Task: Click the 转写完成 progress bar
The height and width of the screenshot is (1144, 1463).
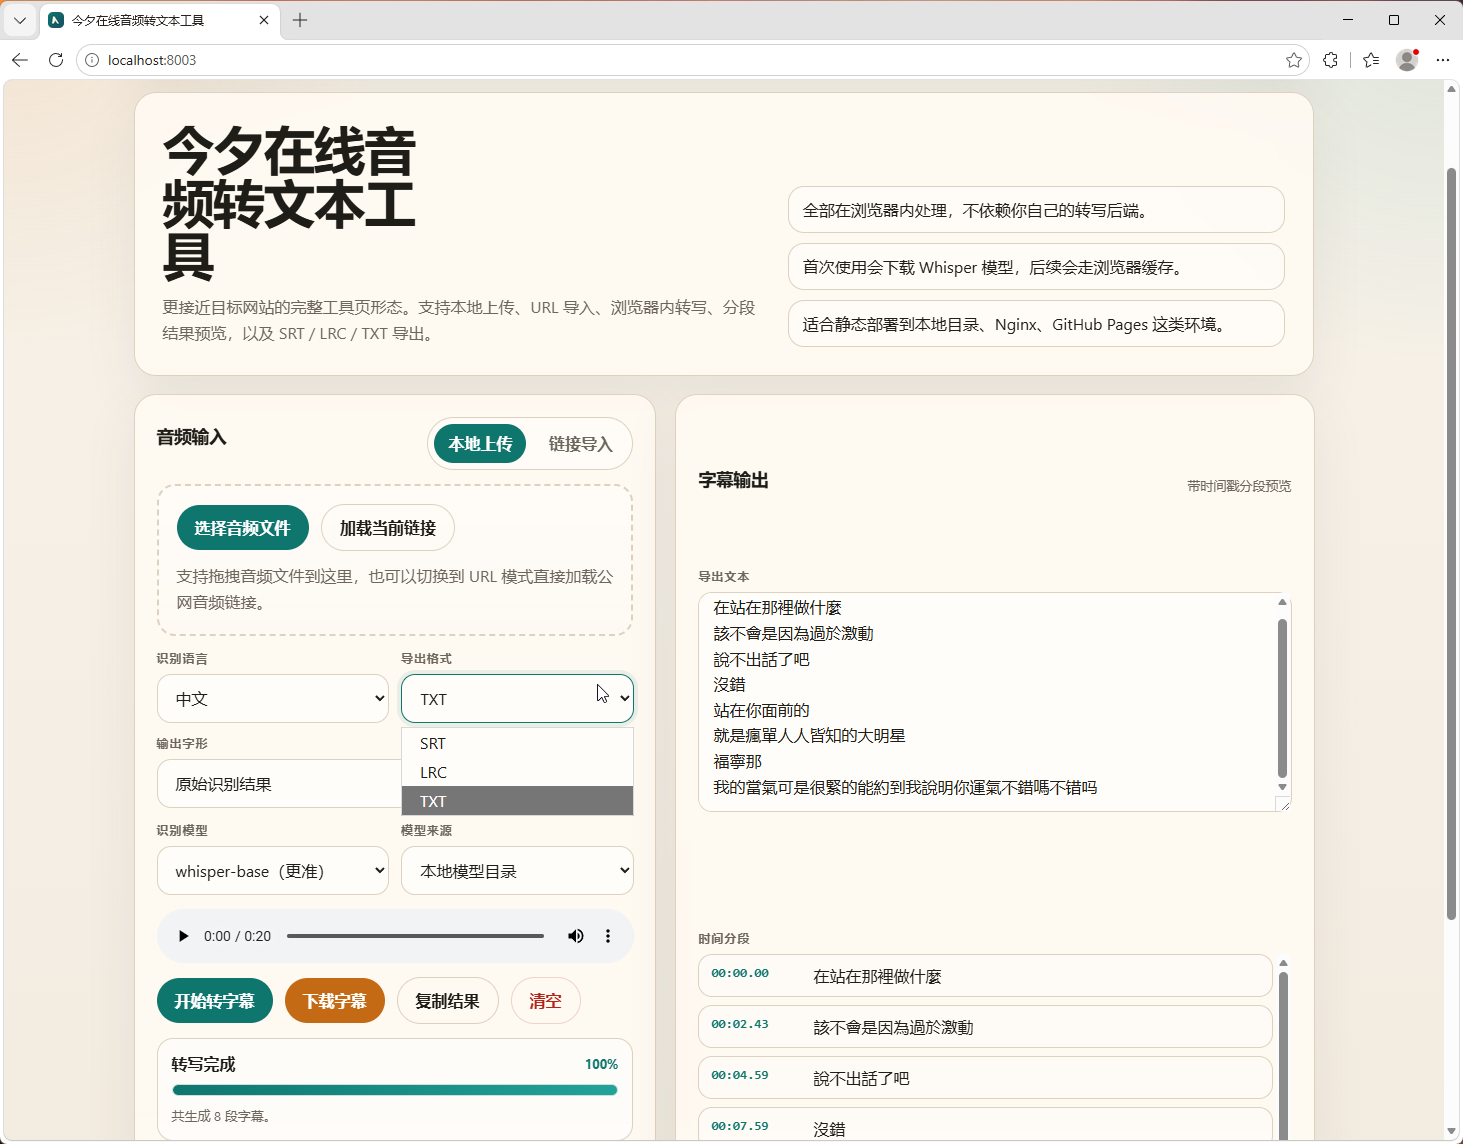Action: pyautogui.click(x=395, y=1090)
